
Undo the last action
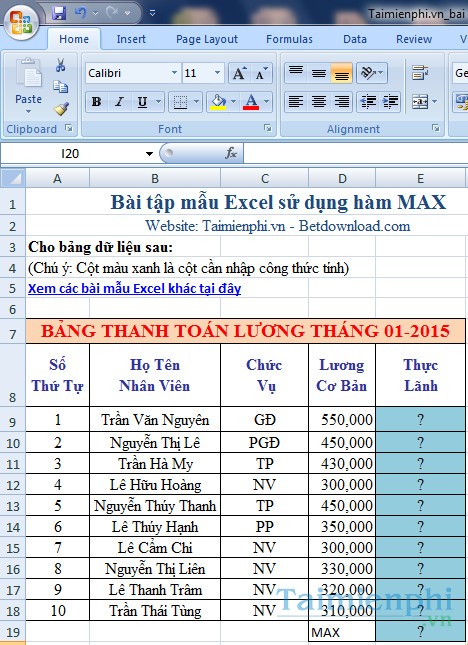coord(80,13)
